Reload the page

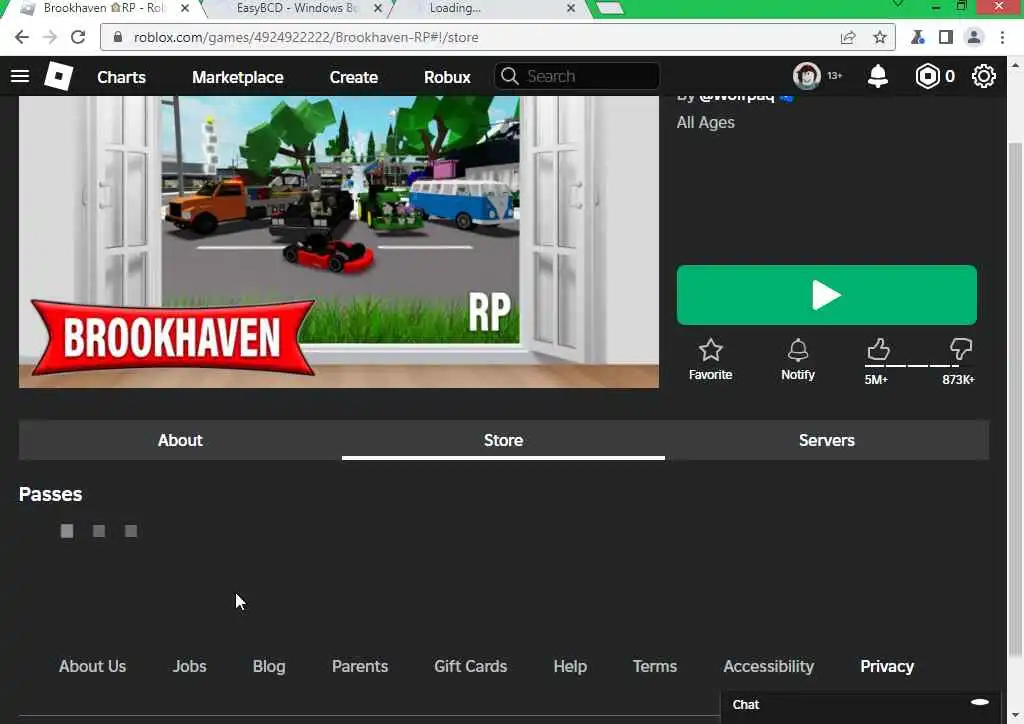[x=78, y=37]
